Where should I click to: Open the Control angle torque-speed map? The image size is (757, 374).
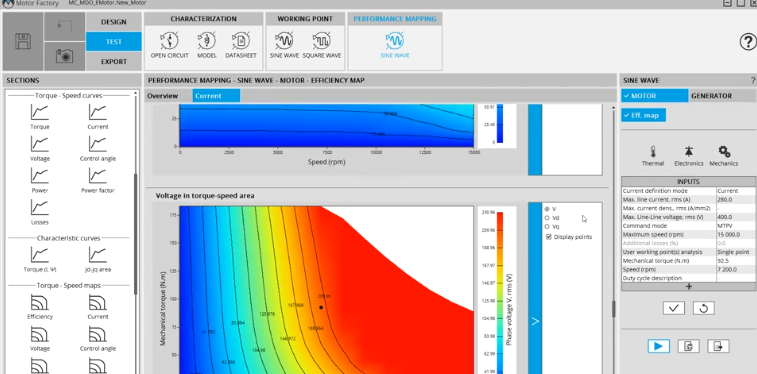[x=98, y=339]
